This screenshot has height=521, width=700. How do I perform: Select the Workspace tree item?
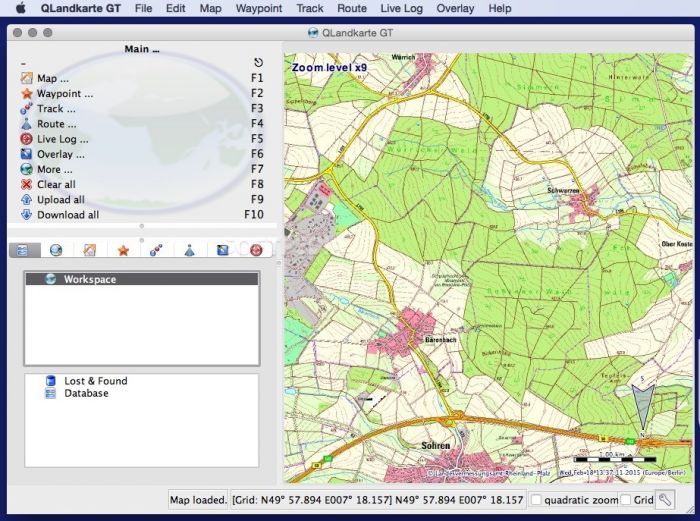[x=142, y=279]
